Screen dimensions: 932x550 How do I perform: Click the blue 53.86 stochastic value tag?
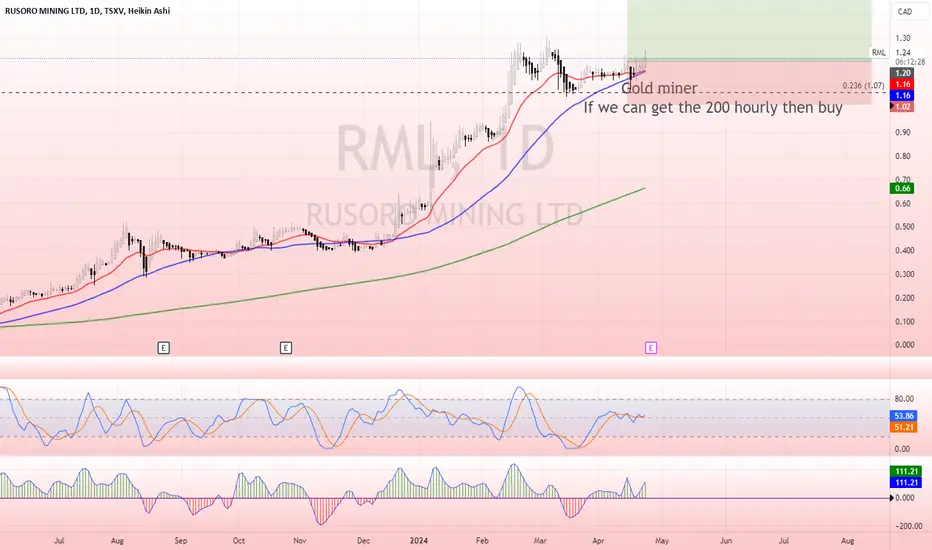tap(903, 416)
